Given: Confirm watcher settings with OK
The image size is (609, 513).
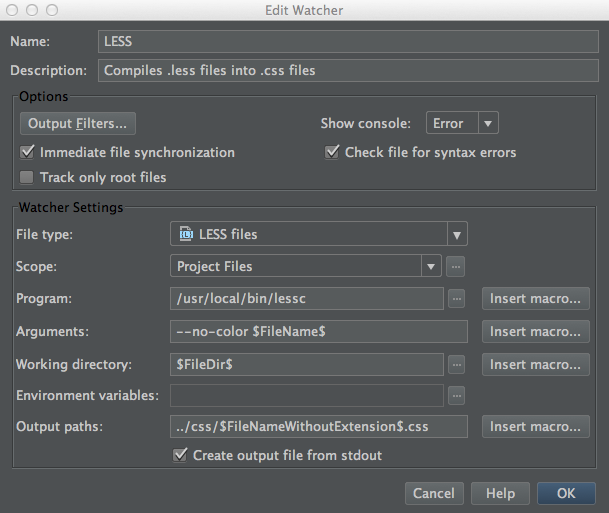Looking at the screenshot, I should [x=566, y=493].
